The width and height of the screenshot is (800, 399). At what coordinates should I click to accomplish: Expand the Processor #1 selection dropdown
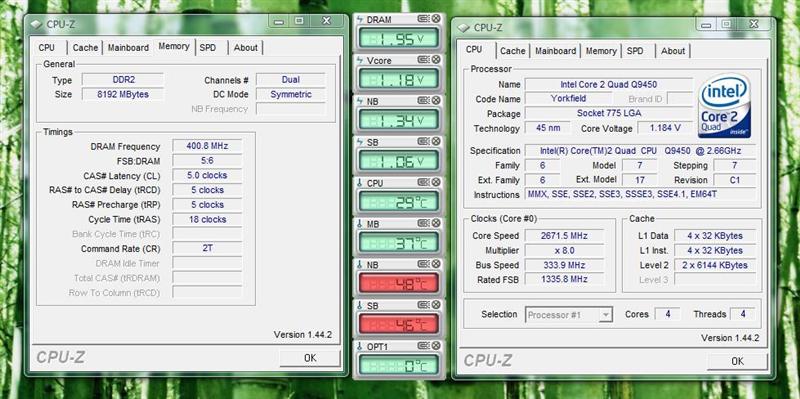click(x=605, y=315)
